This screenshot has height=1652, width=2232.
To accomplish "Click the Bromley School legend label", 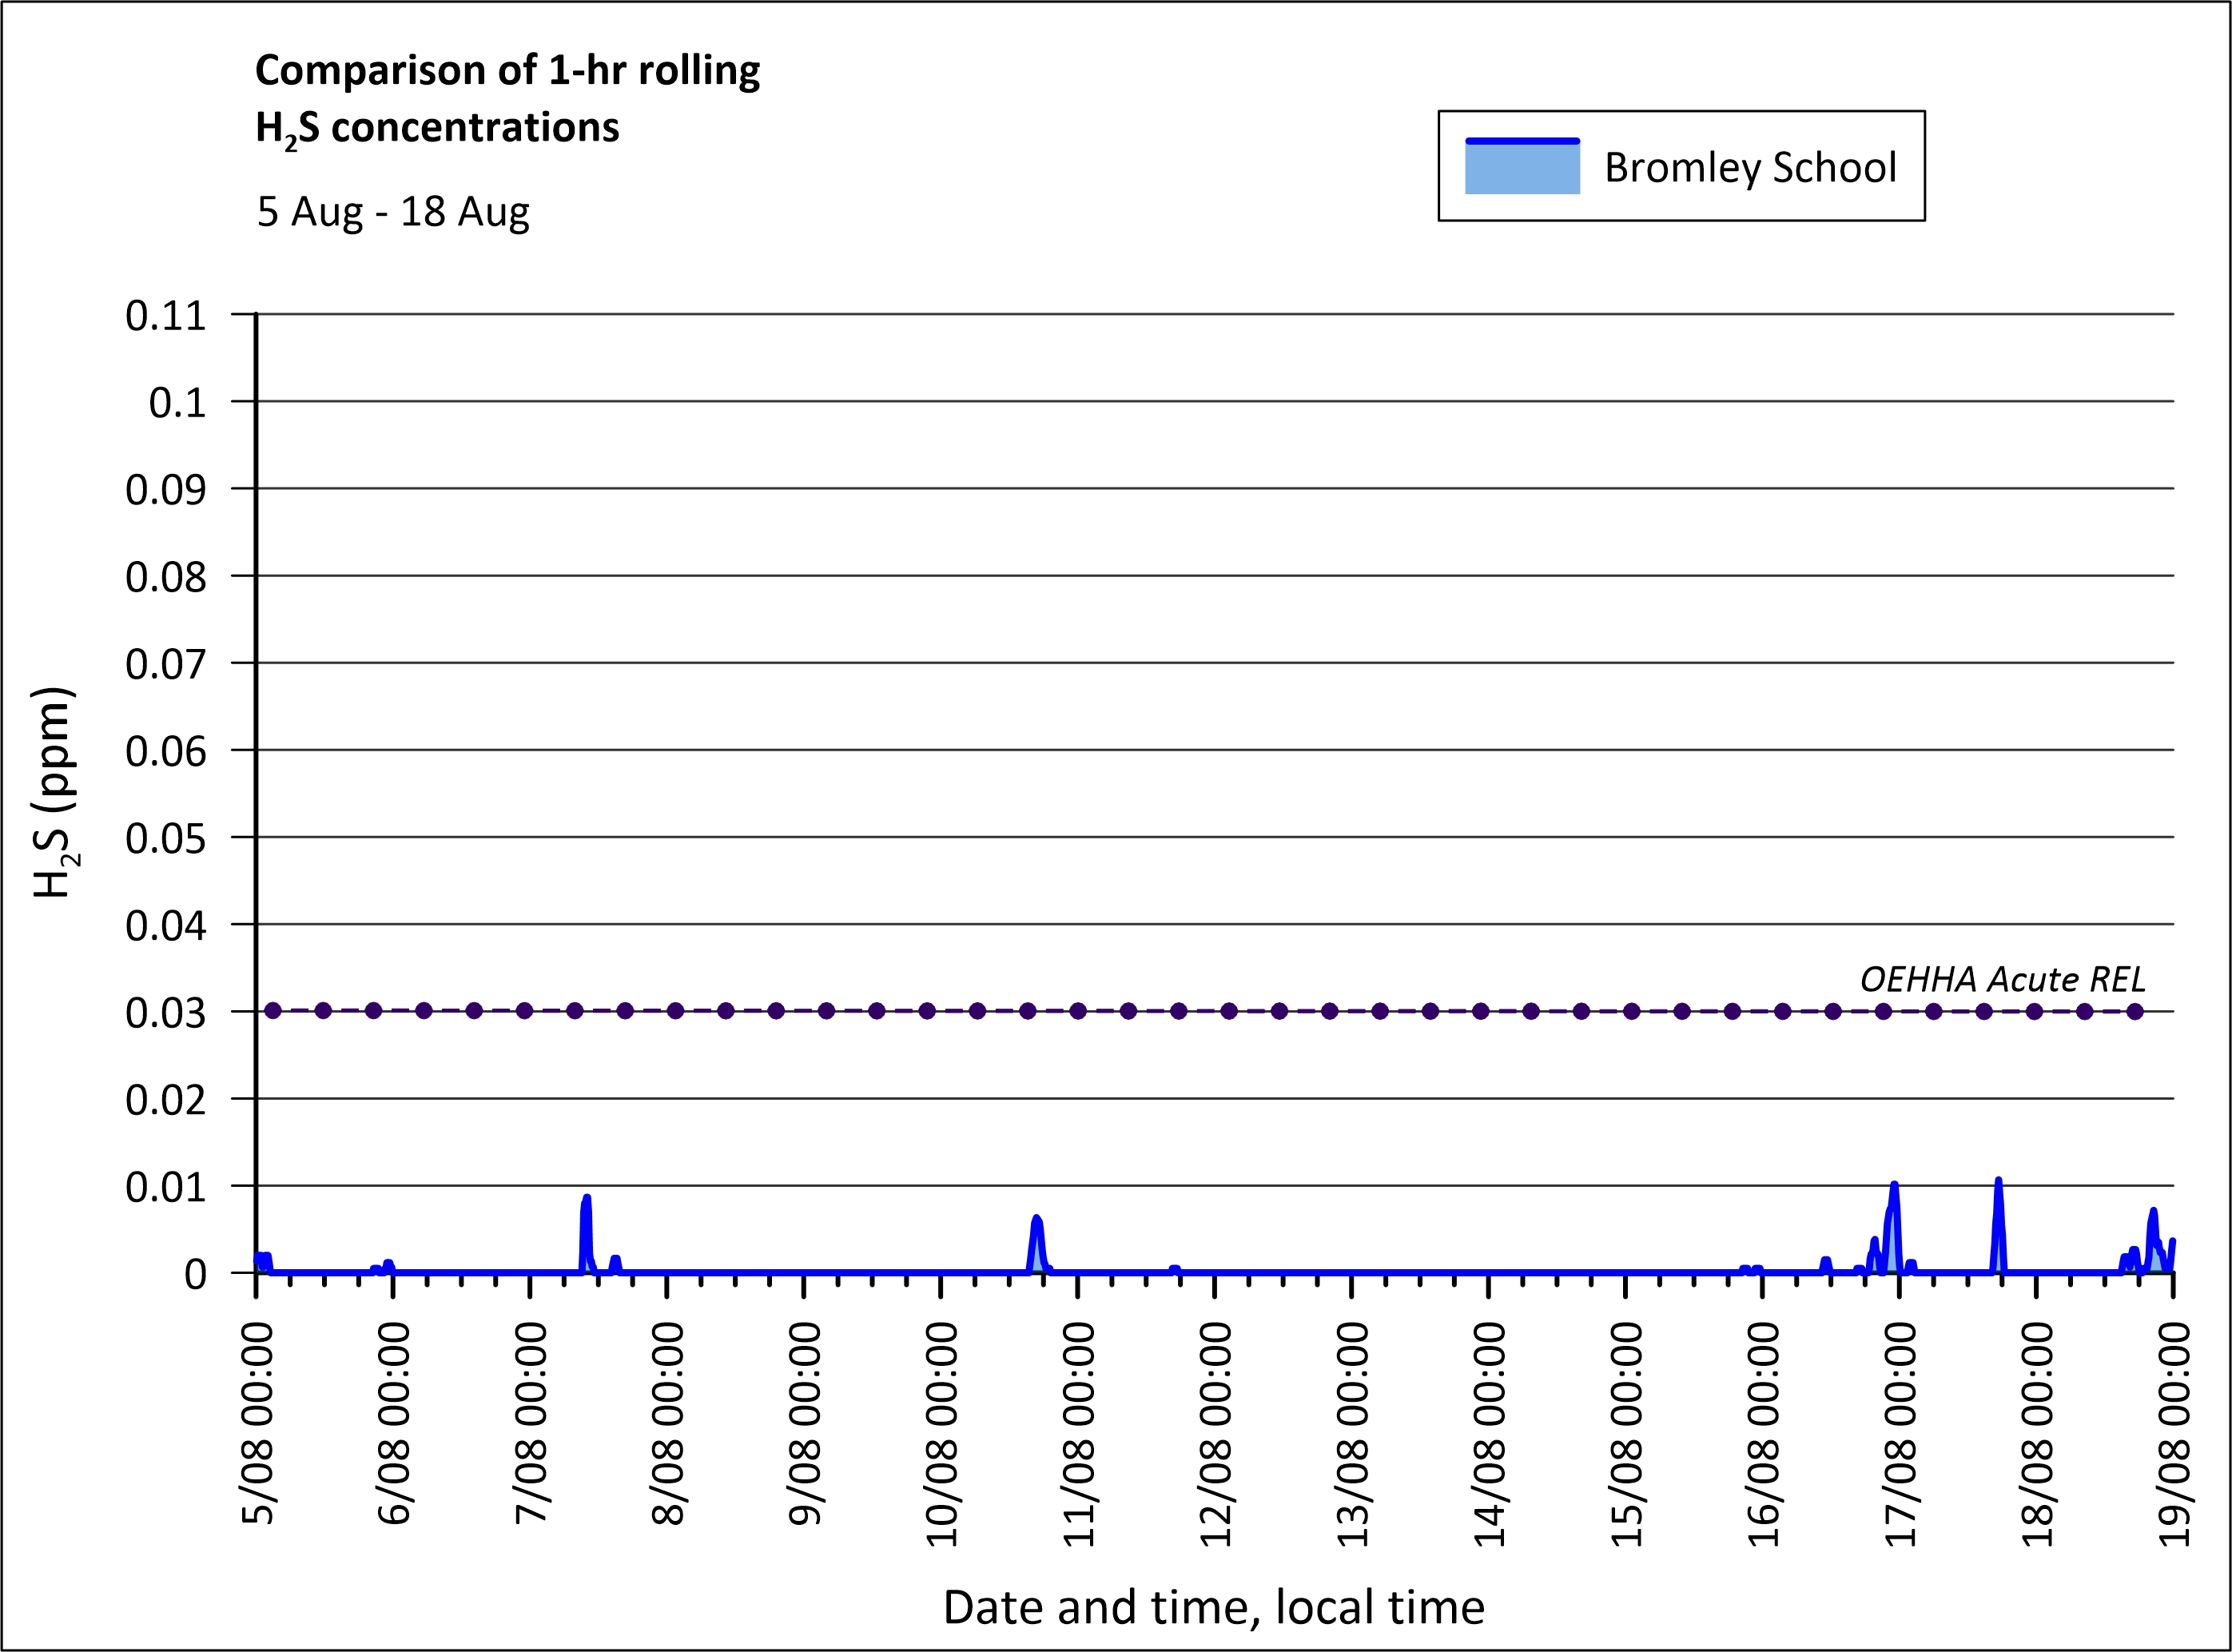I will [x=1749, y=167].
